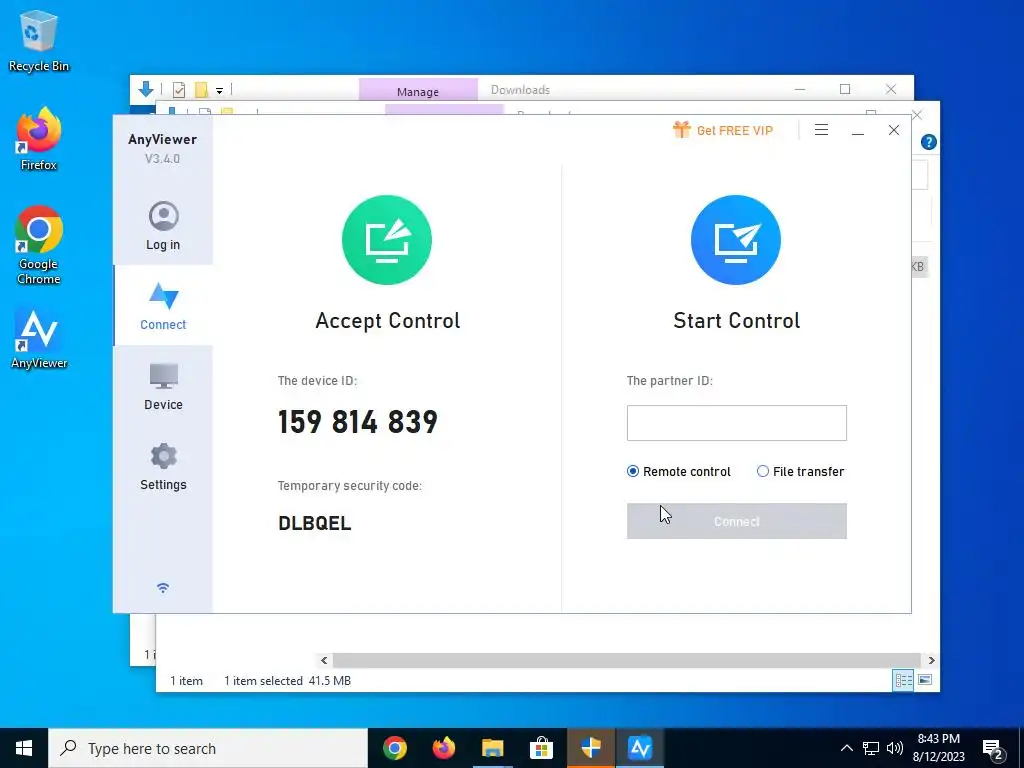Click the 1 item selected 41.5 MB status
Image resolution: width=1024 pixels, height=768 pixels.
click(287, 680)
